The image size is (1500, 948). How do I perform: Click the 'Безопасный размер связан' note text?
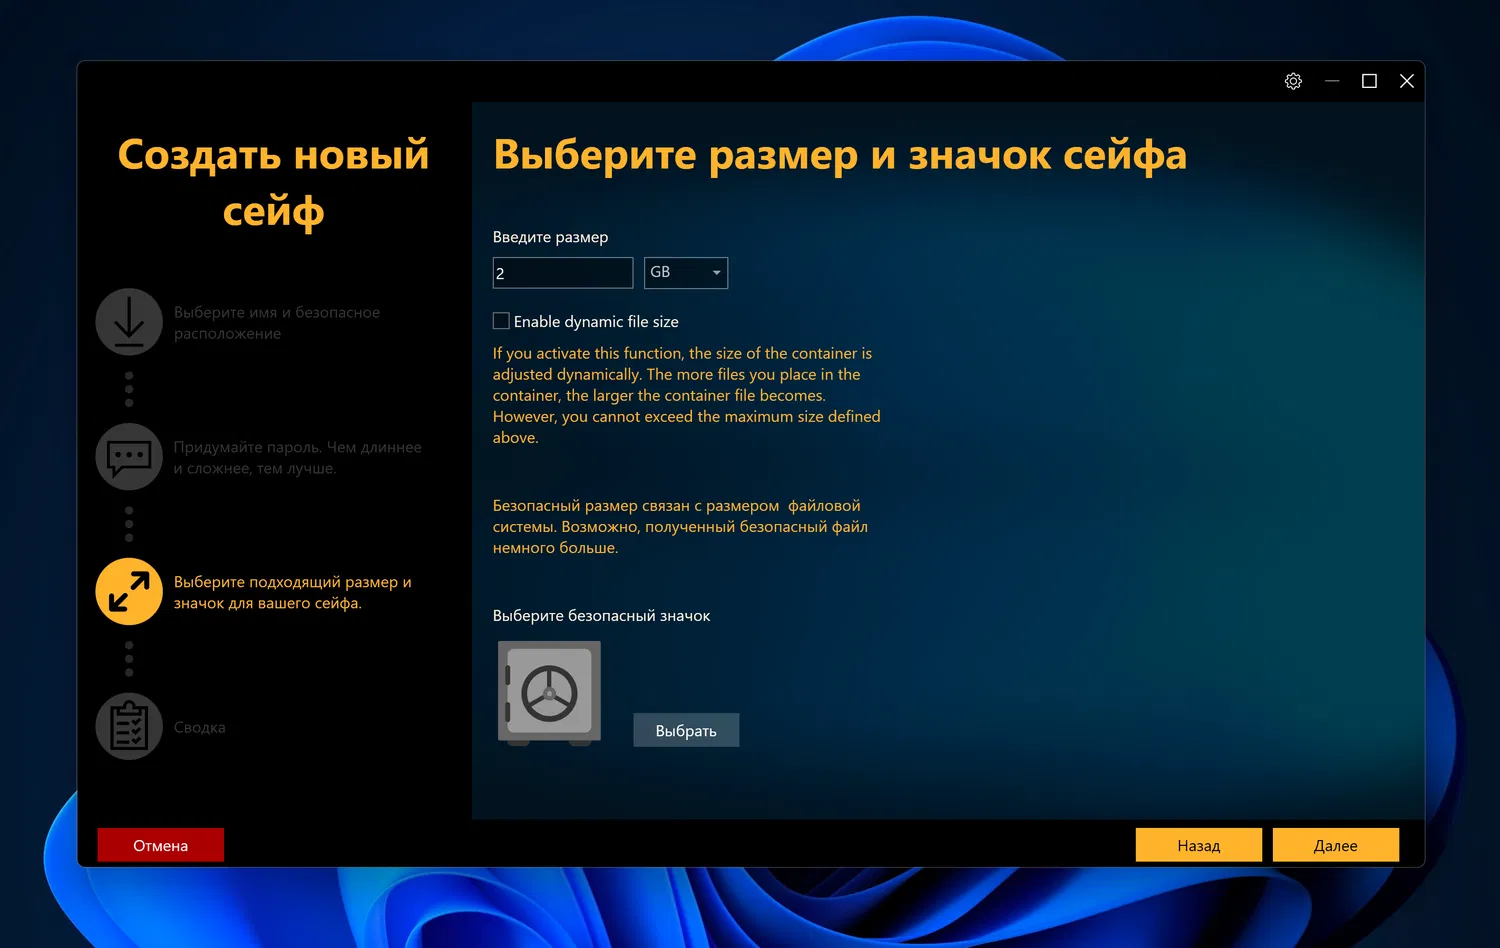coord(680,527)
